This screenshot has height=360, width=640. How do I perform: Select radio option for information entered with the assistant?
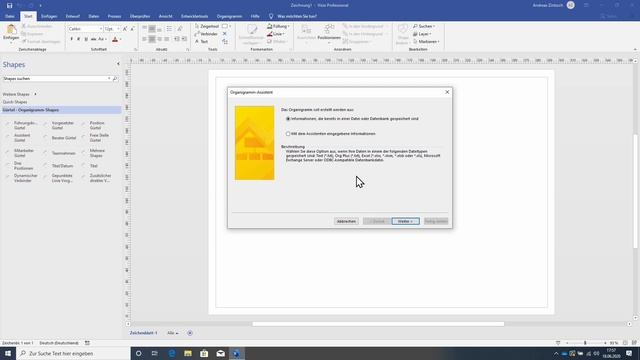click(288, 134)
